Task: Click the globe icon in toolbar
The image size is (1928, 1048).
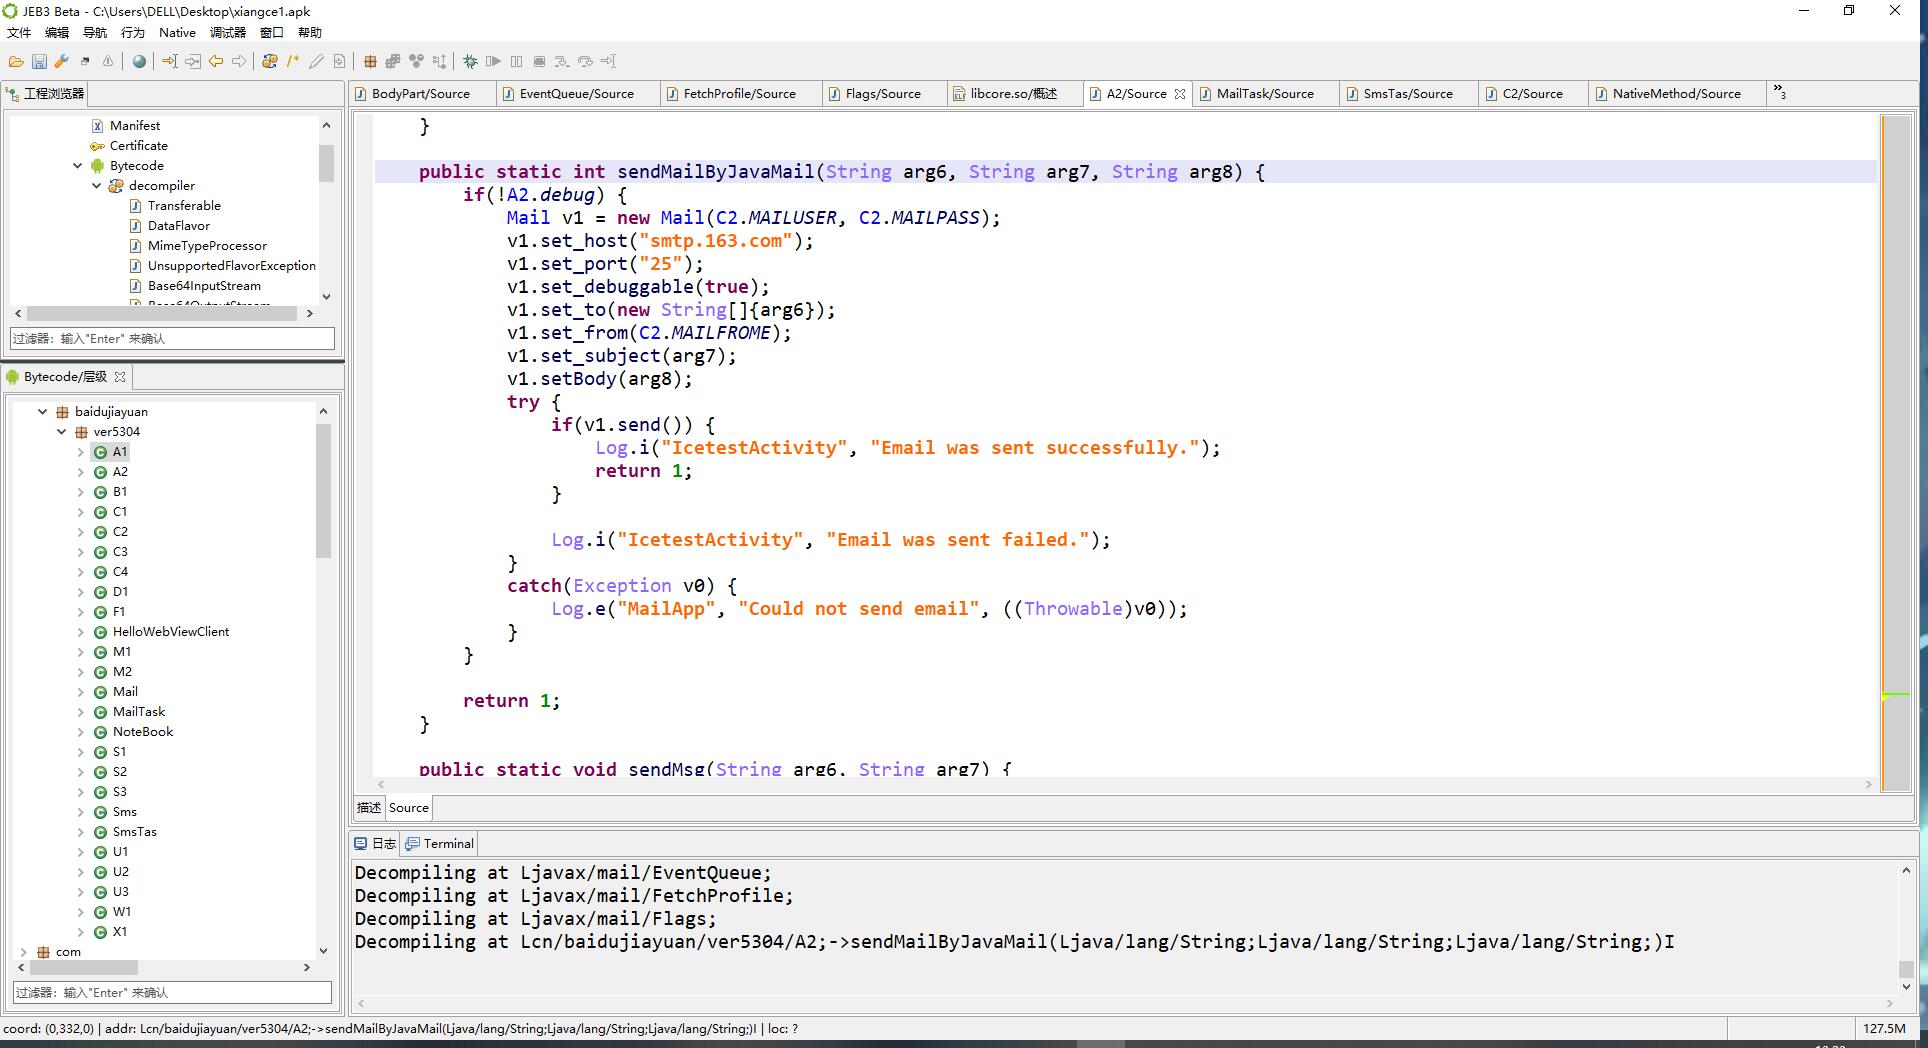Action: [139, 61]
